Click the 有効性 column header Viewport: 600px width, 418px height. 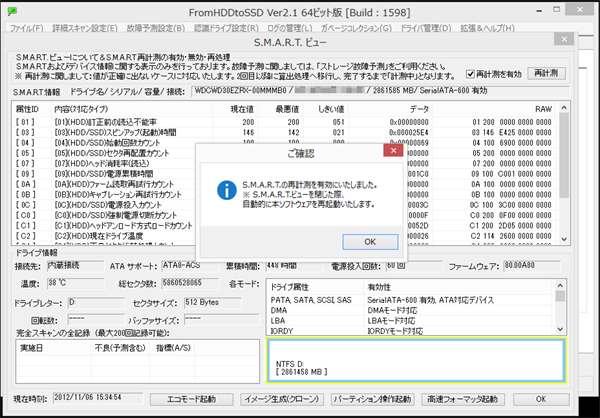(x=459, y=287)
